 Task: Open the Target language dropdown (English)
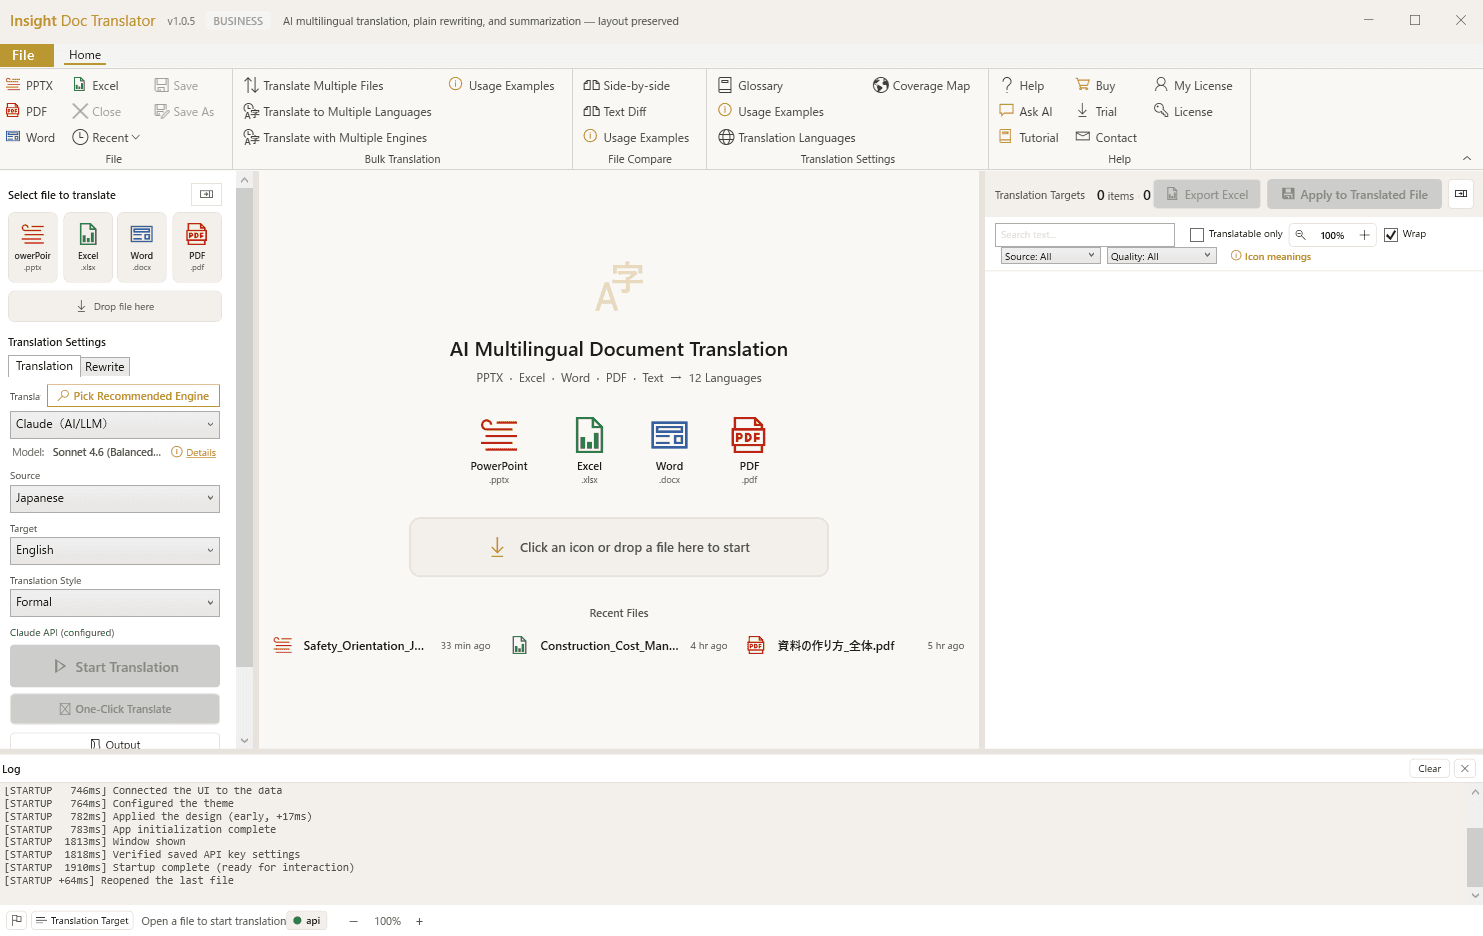click(x=115, y=550)
